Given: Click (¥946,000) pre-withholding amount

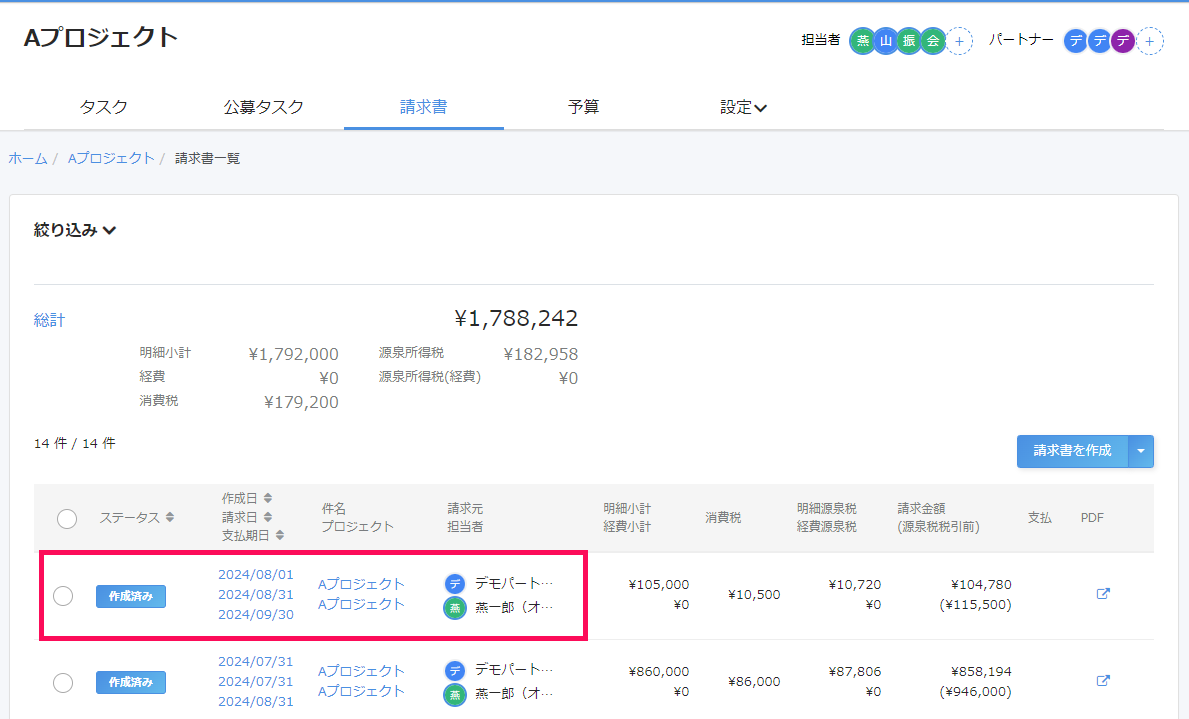Looking at the screenshot, I should [975, 692].
